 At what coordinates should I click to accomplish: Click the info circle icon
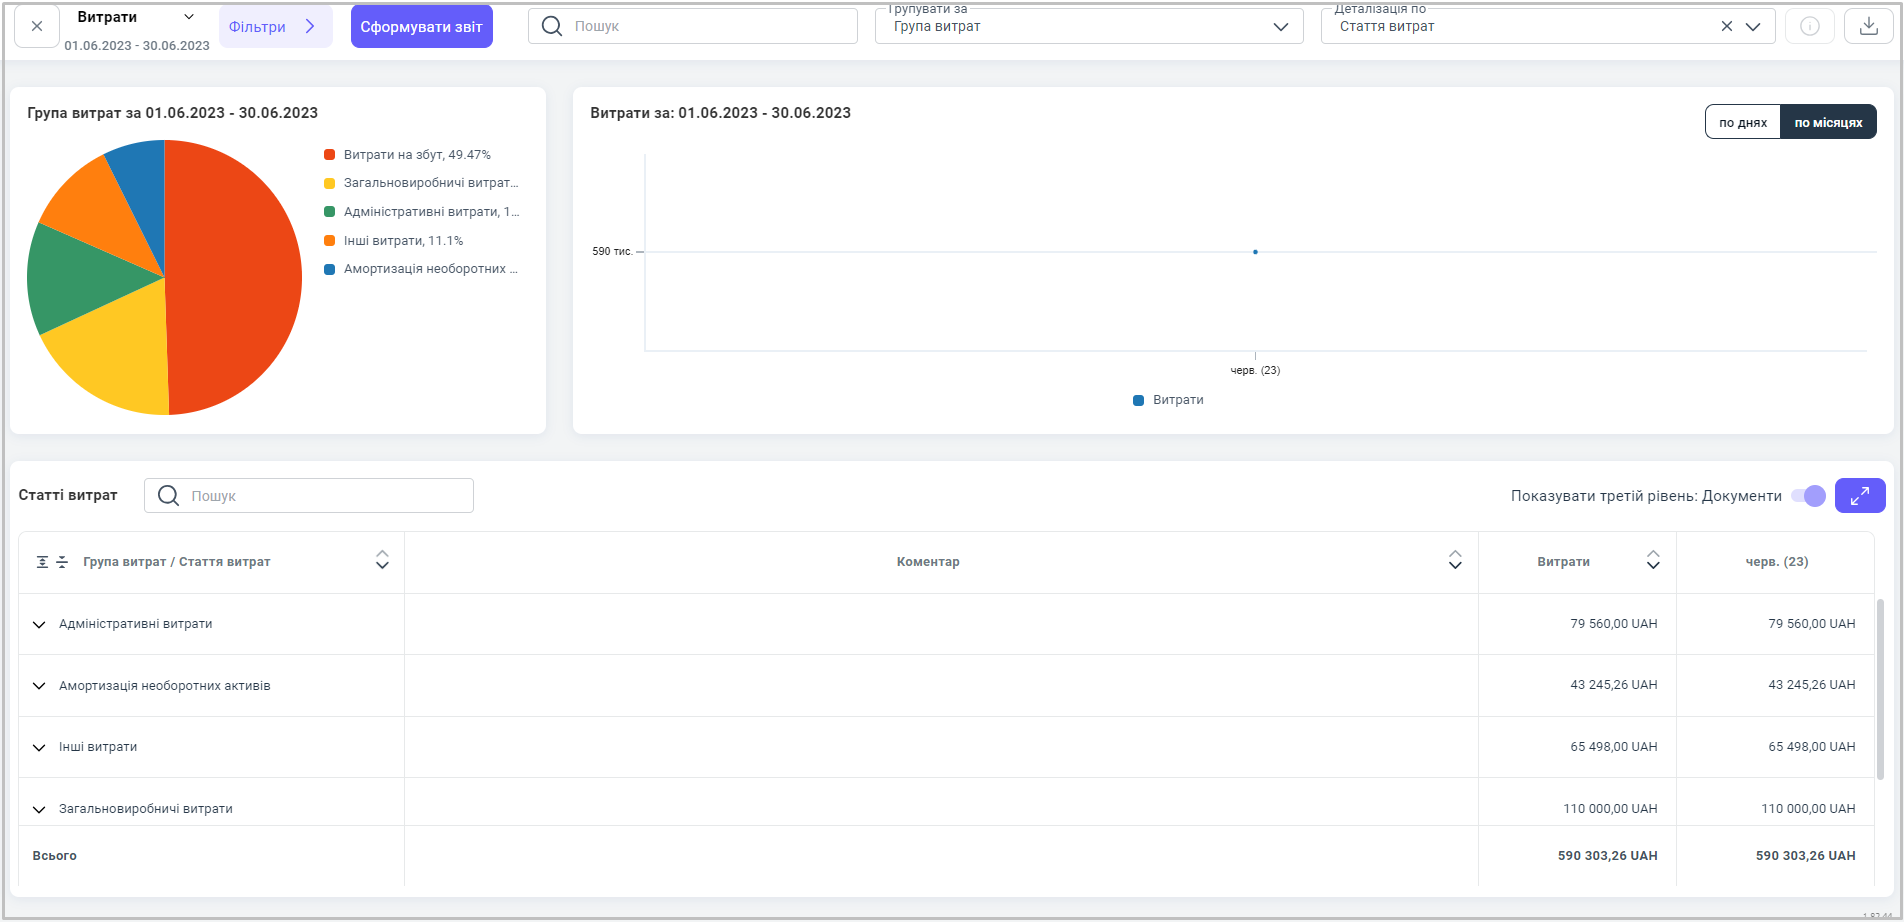tap(1809, 26)
